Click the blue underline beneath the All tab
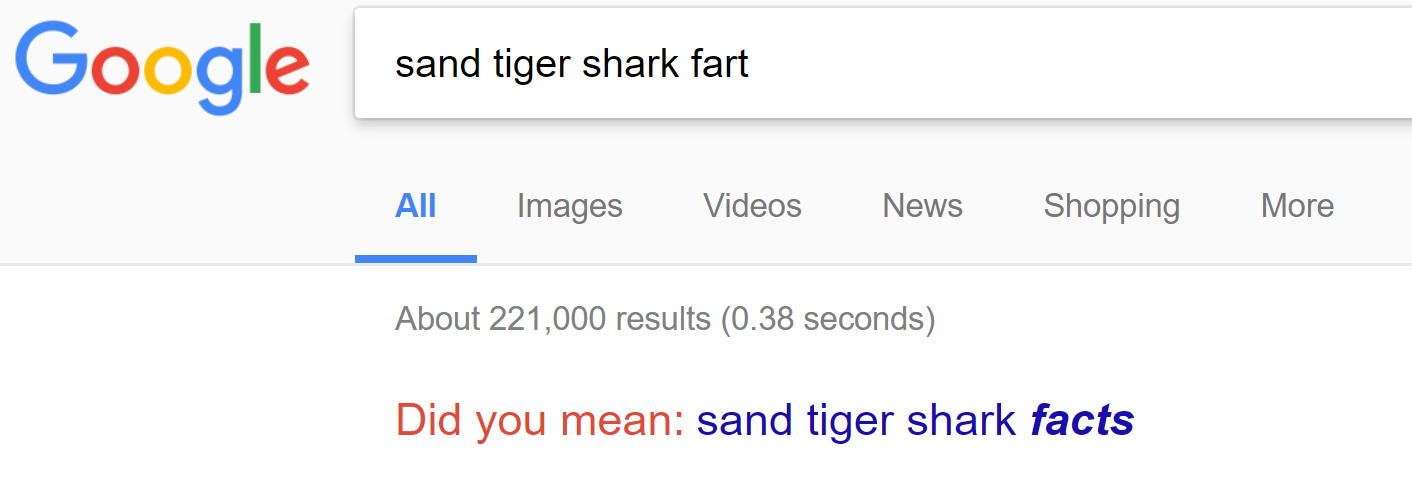The image size is (1412, 493). pyautogui.click(x=416, y=258)
